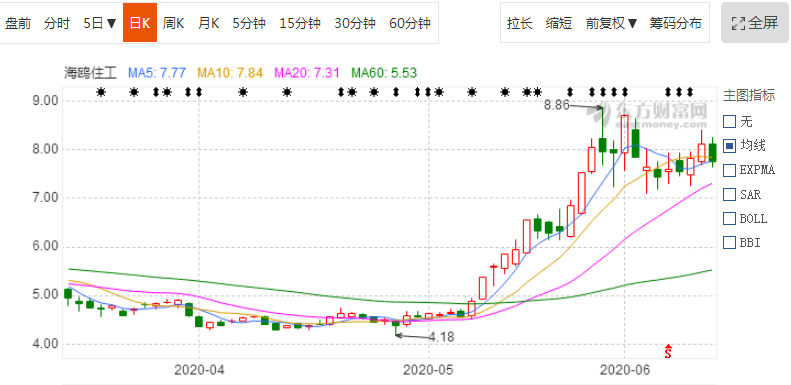Image resolution: width=791 pixels, height=385 pixels.
Task: Enter 全屏 fullscreen mode
Action: pos(755,23)
